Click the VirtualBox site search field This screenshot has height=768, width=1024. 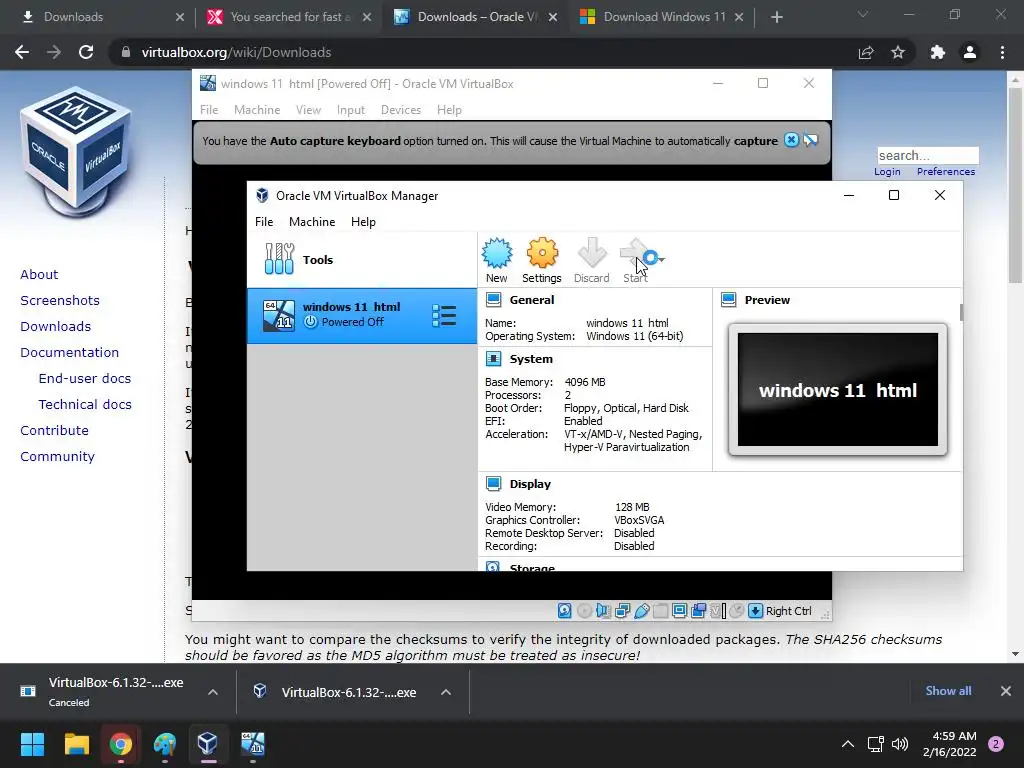click(x=928, y=155)
